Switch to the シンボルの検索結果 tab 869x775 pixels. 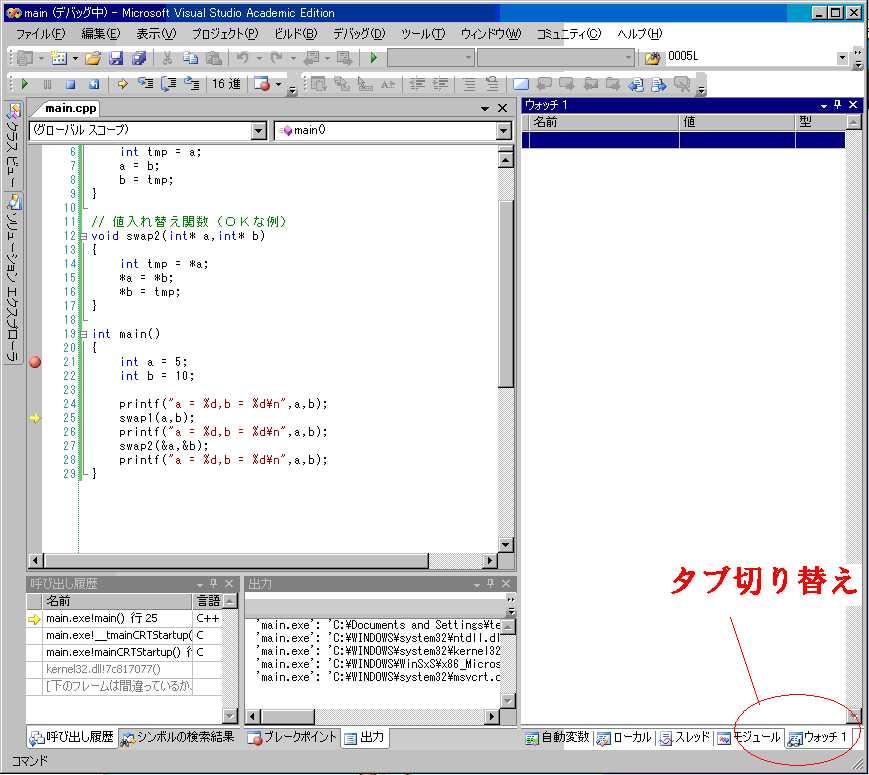click(x=178, y=737)
